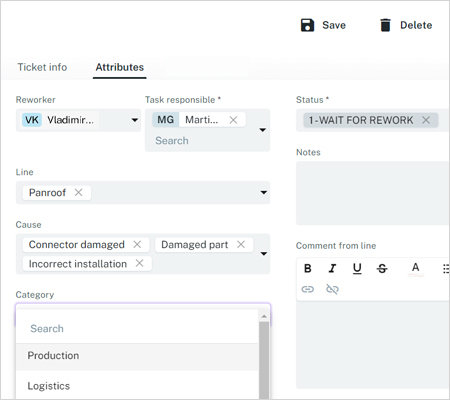Click the Category search field
The image size is (450, 400).
tap(137, 329)
